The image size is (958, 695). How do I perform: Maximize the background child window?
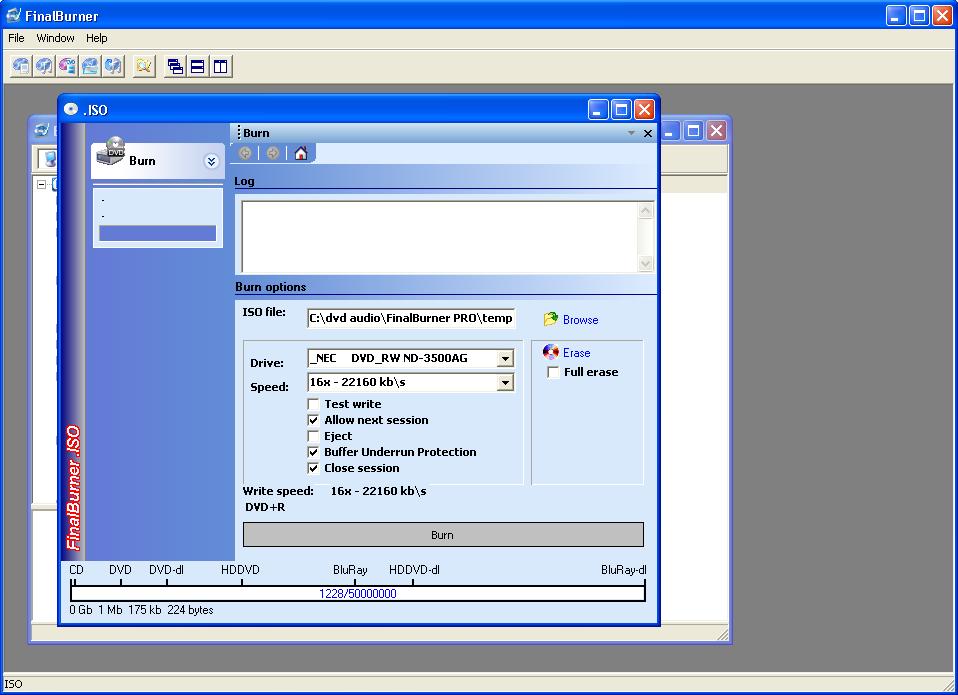click(x=693, y=131)
